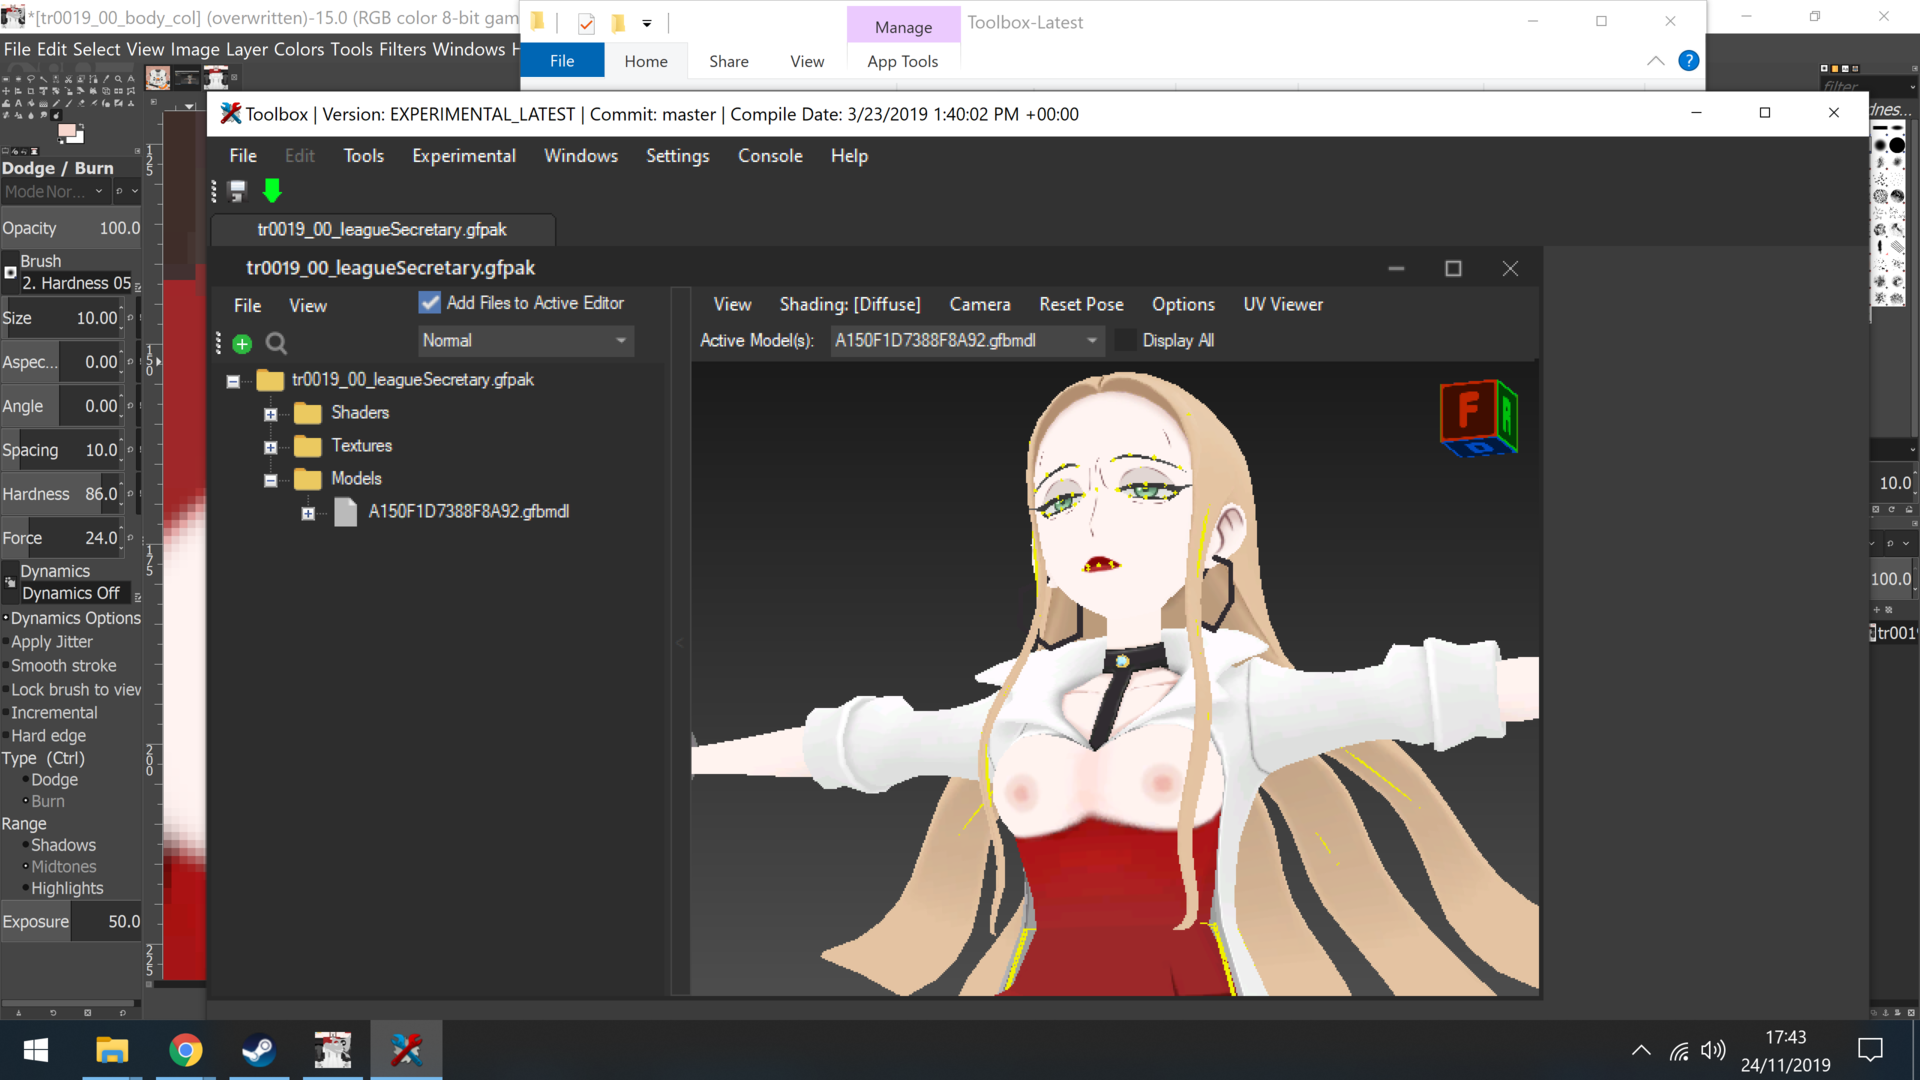The image size is (1920, 1080).
Task: Click the Reset Pose button
Action: (1081, 305)
